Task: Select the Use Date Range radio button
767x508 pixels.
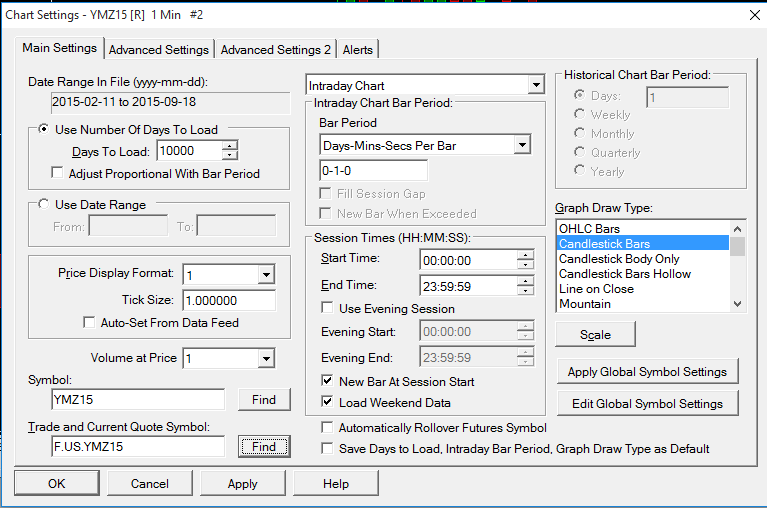Action: tap(44, 204)
